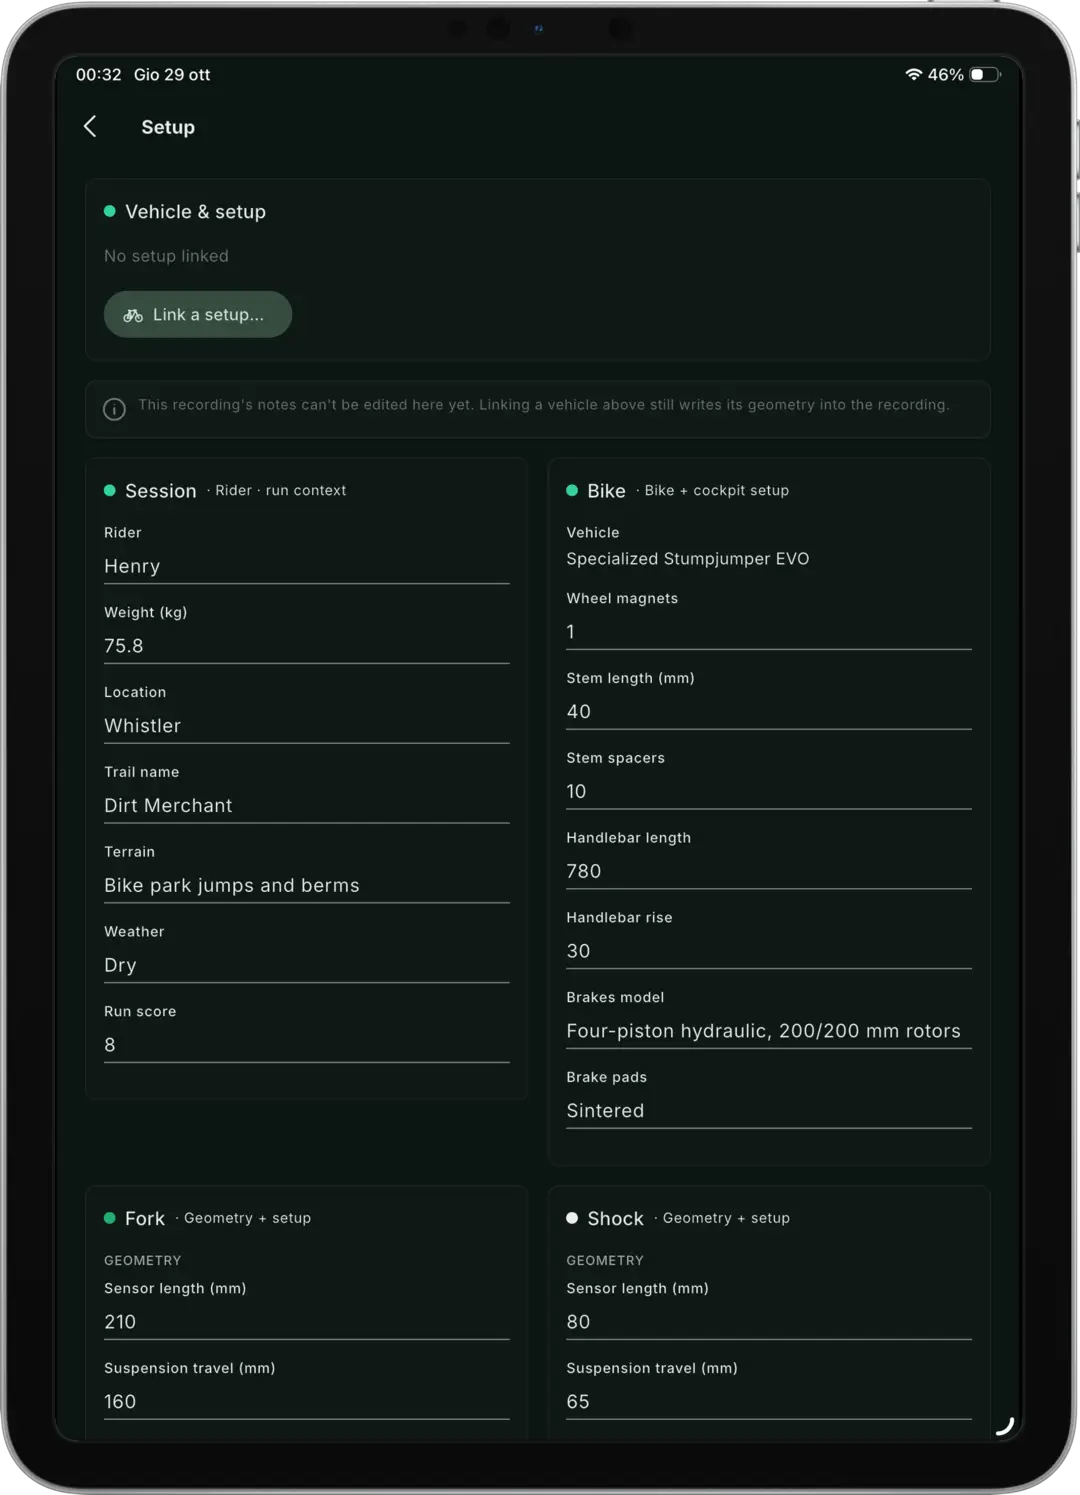
Task: Tap the Wi-Fi status icon
Action: tap(913, 74)
